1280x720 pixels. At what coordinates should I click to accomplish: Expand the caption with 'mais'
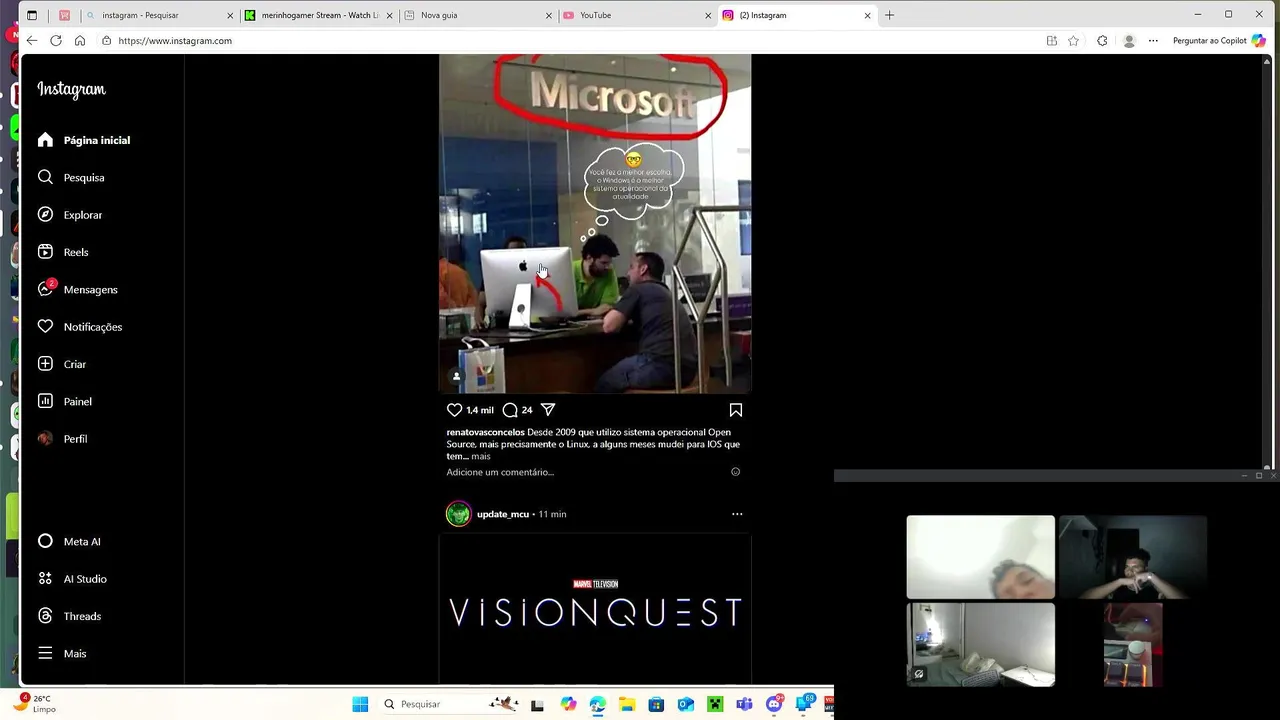(481, 456)
